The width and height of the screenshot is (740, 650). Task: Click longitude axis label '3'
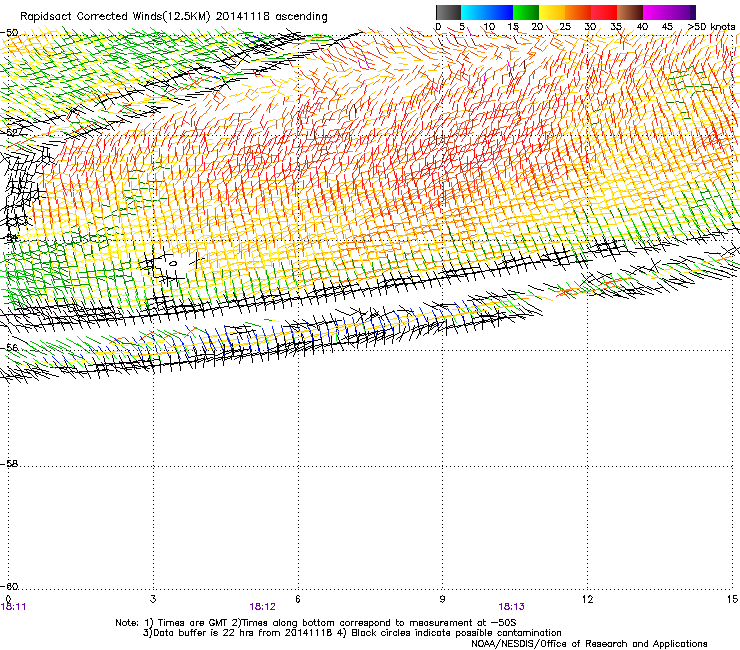153,599
